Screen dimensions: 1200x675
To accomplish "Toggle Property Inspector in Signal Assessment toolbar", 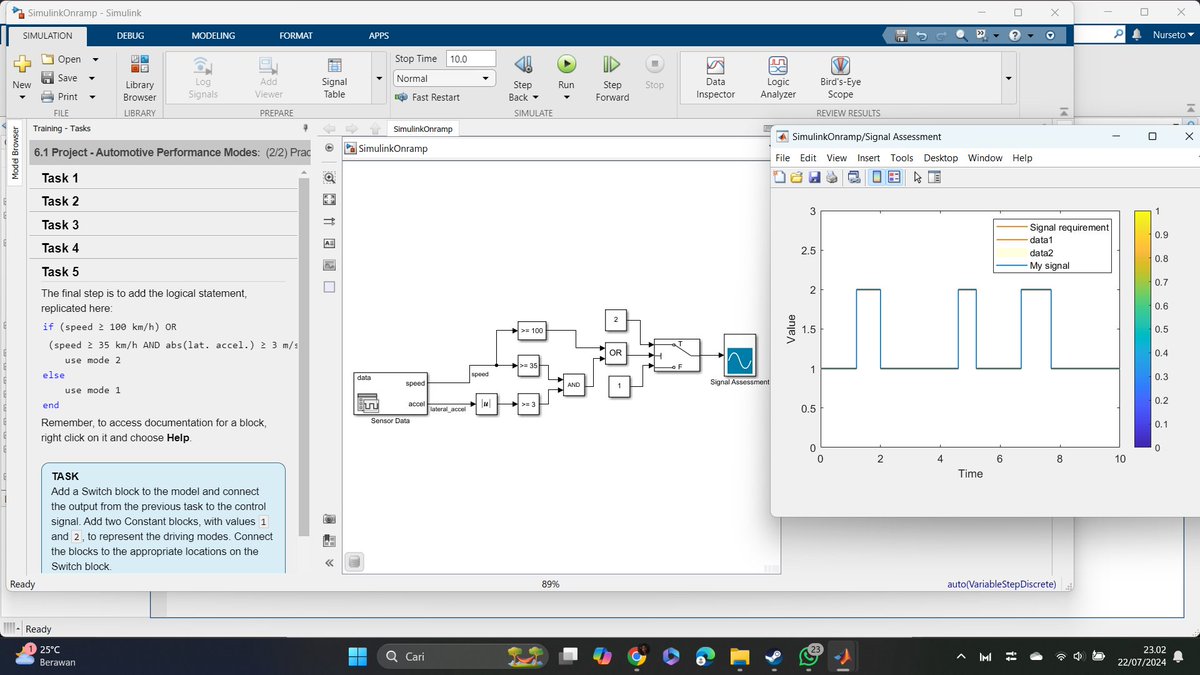I will 935,177.
